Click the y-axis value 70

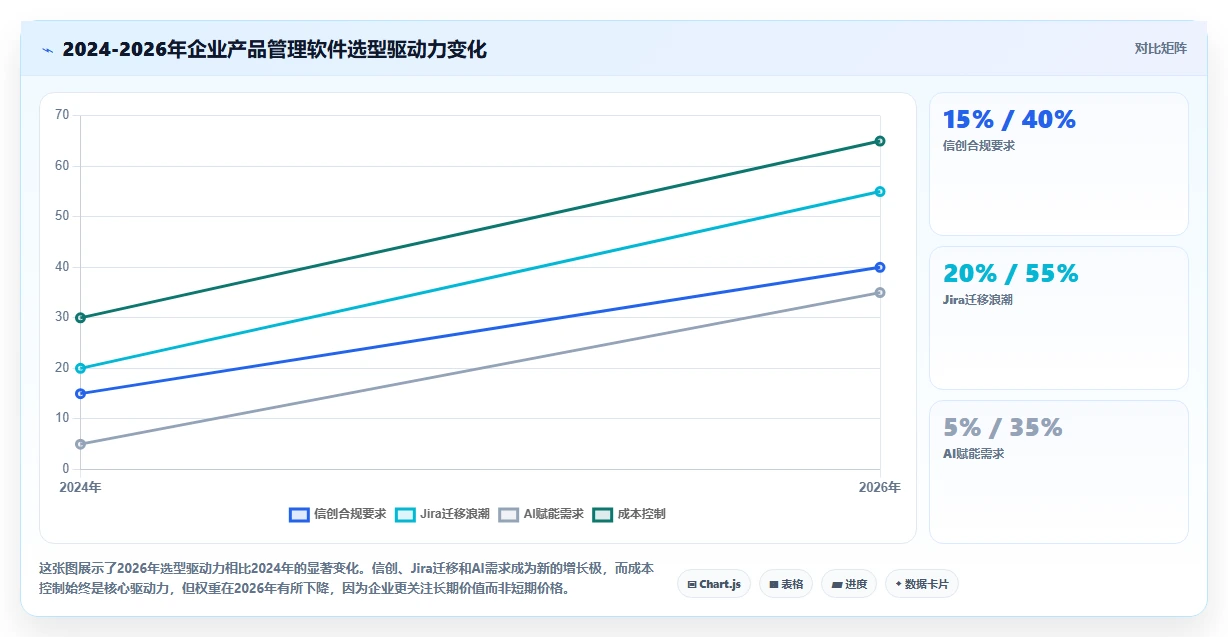click(62, 115)
